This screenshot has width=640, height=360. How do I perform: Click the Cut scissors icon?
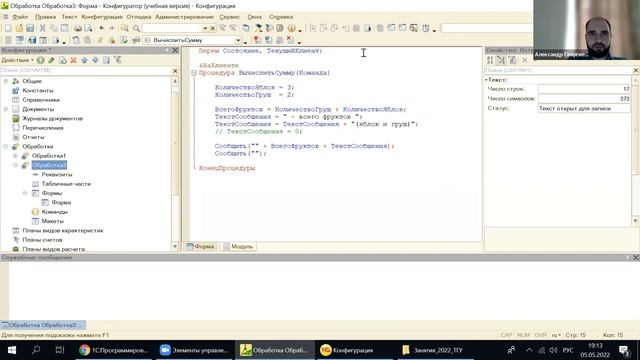click(42, 28)
